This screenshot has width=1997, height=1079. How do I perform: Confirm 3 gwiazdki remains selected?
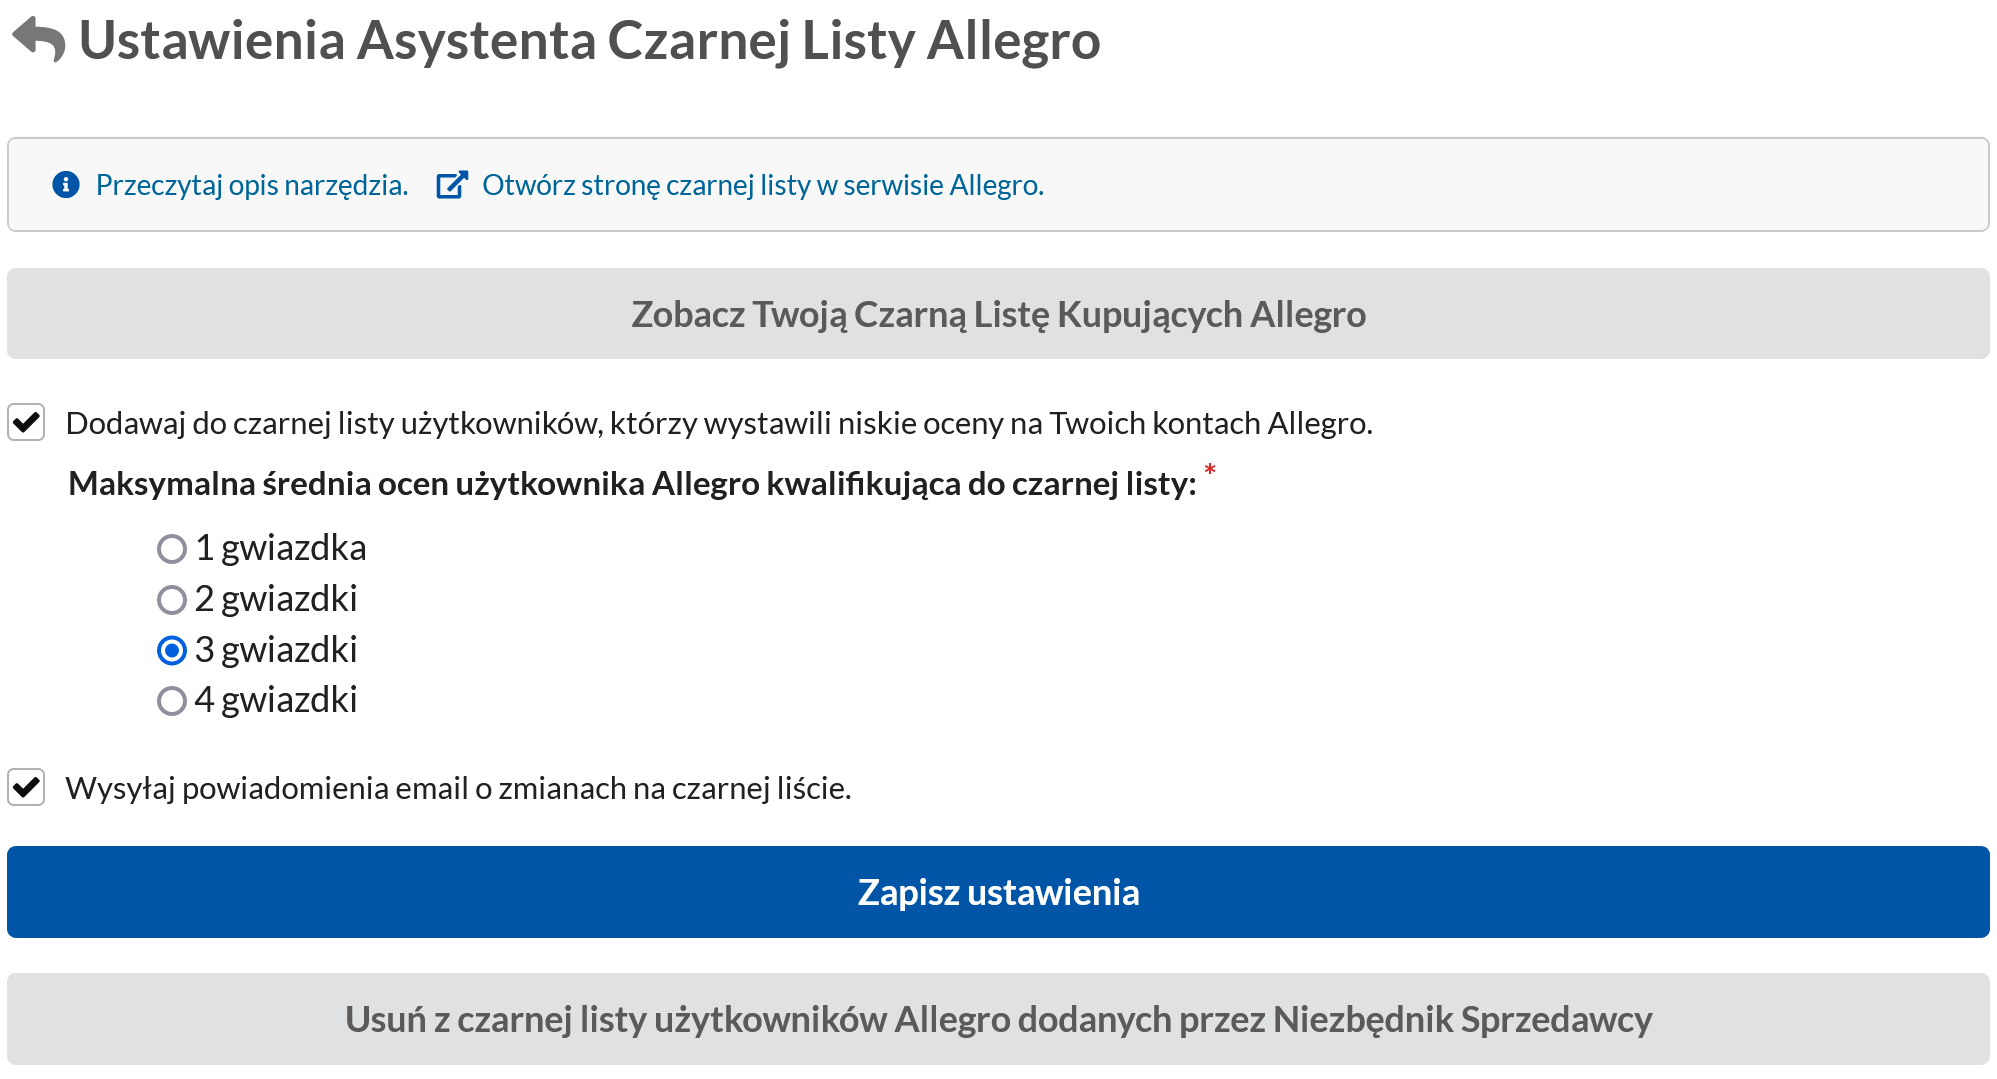(x=172, y=650)
